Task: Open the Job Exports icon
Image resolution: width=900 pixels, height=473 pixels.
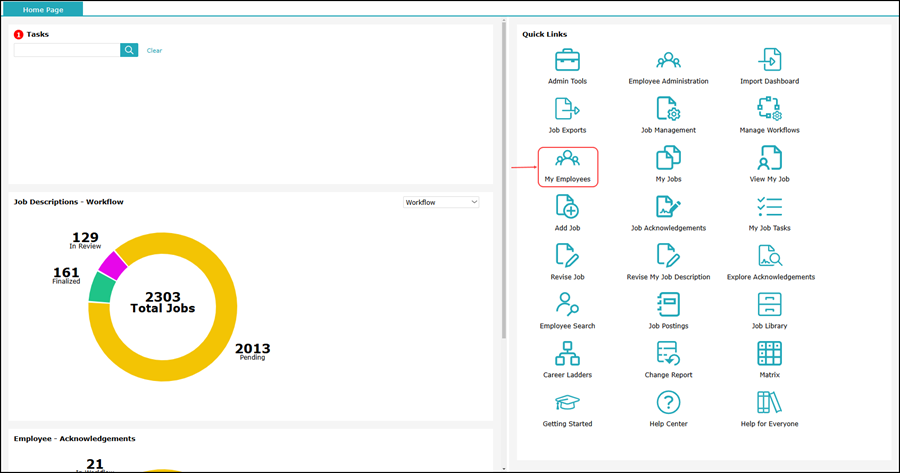Action: pos(567,108)
